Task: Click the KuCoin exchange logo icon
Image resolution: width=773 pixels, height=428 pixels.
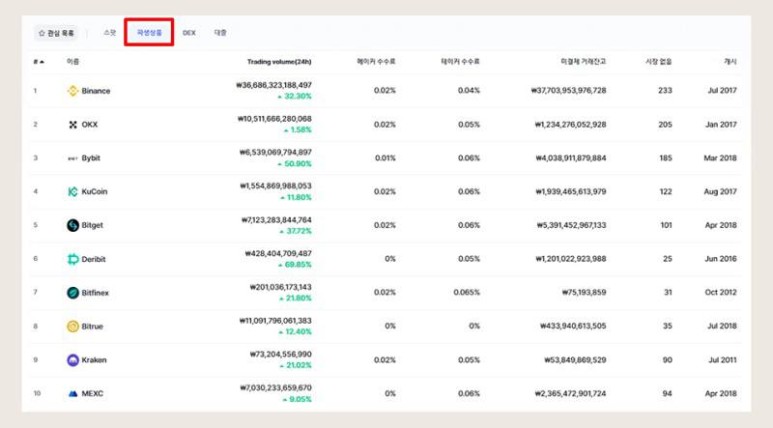Action: click(72, 192)
